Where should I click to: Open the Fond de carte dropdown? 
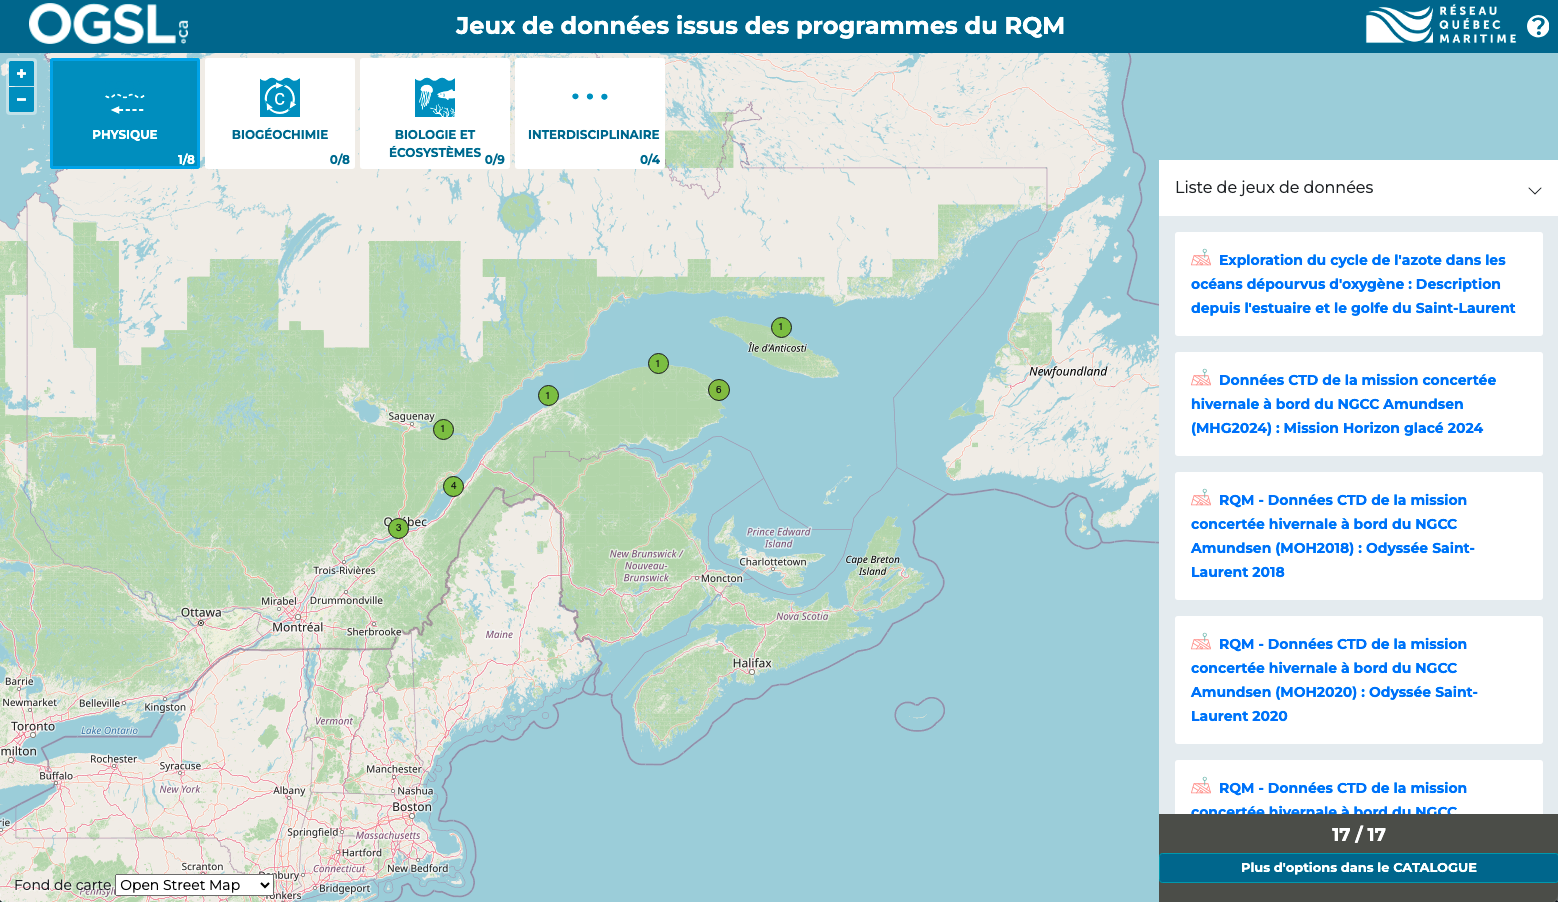tap(195, 885)
